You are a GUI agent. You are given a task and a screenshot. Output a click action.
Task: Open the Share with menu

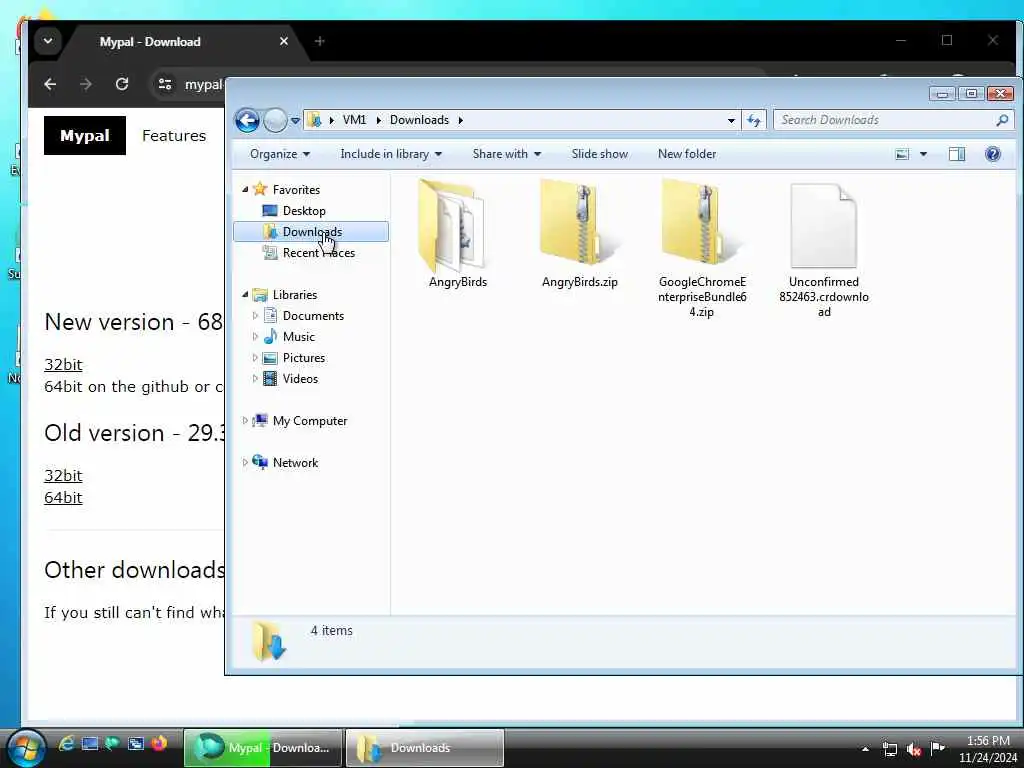(507, 154)
